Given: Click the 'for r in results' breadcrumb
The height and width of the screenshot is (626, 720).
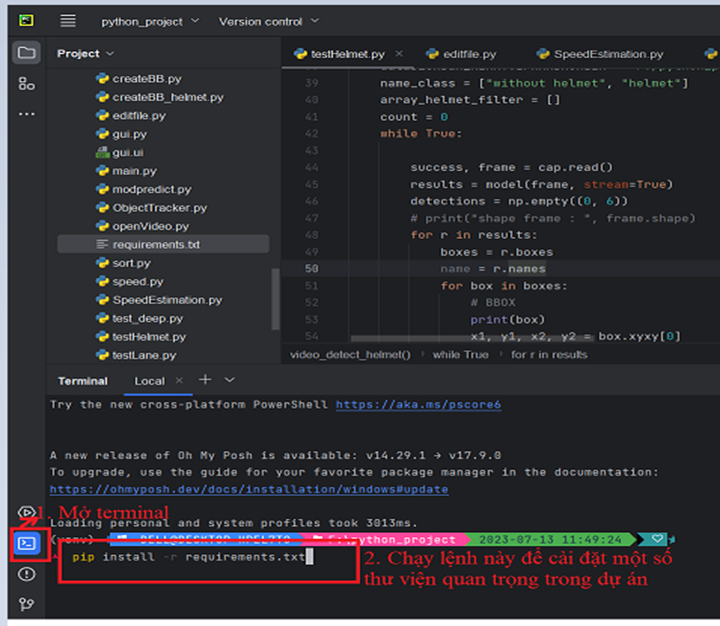Looking at the screenshot, I should pos(549,355).
